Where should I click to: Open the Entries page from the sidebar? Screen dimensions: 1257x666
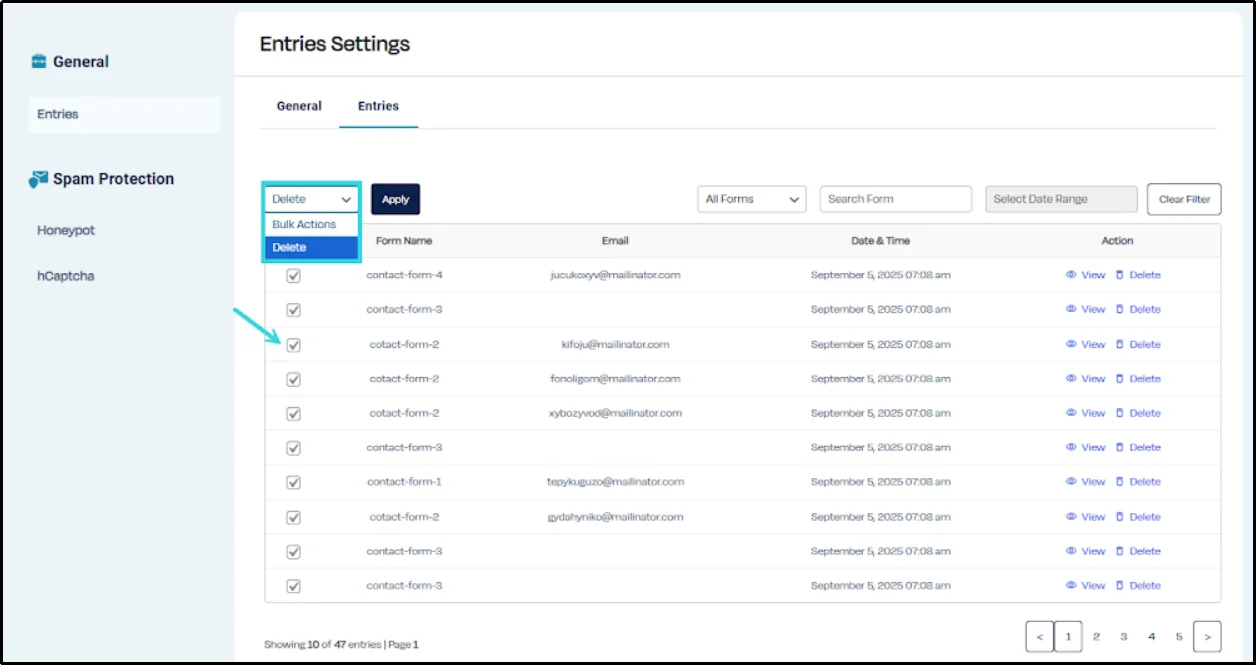(58, 114)
